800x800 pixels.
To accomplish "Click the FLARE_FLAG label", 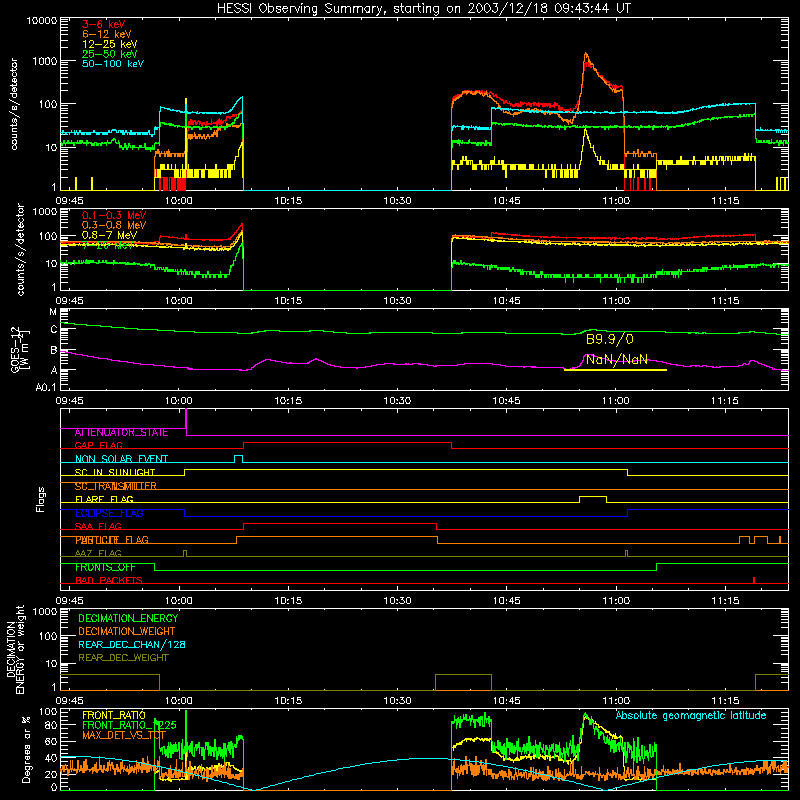I will [104, 499].
